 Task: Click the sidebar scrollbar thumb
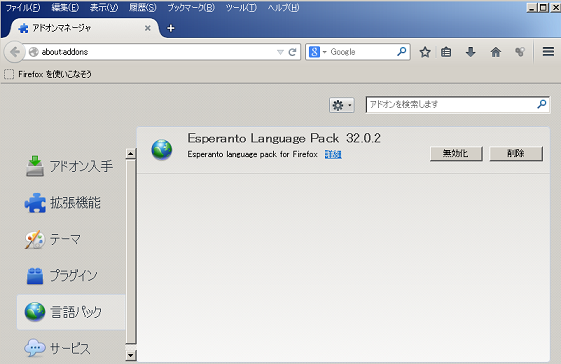coord(131,251)
